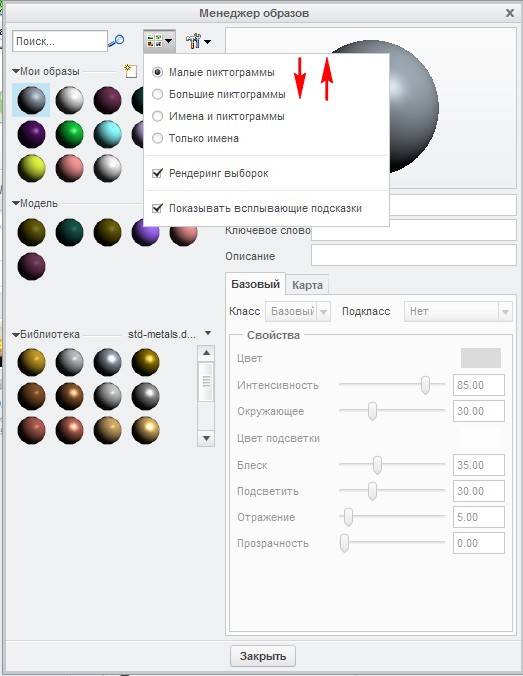Click the Прозрачность value field 0.00
Image resolution: width=523 pixels, height=676 pixels.
[x=479, y=543]
